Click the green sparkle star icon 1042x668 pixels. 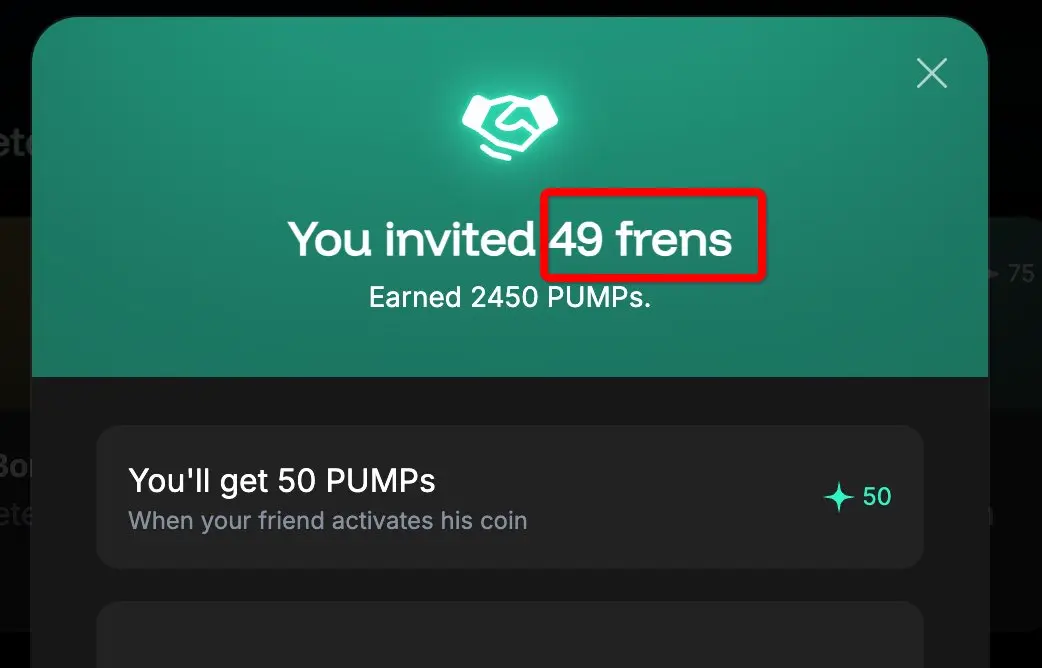click(839, 497)
